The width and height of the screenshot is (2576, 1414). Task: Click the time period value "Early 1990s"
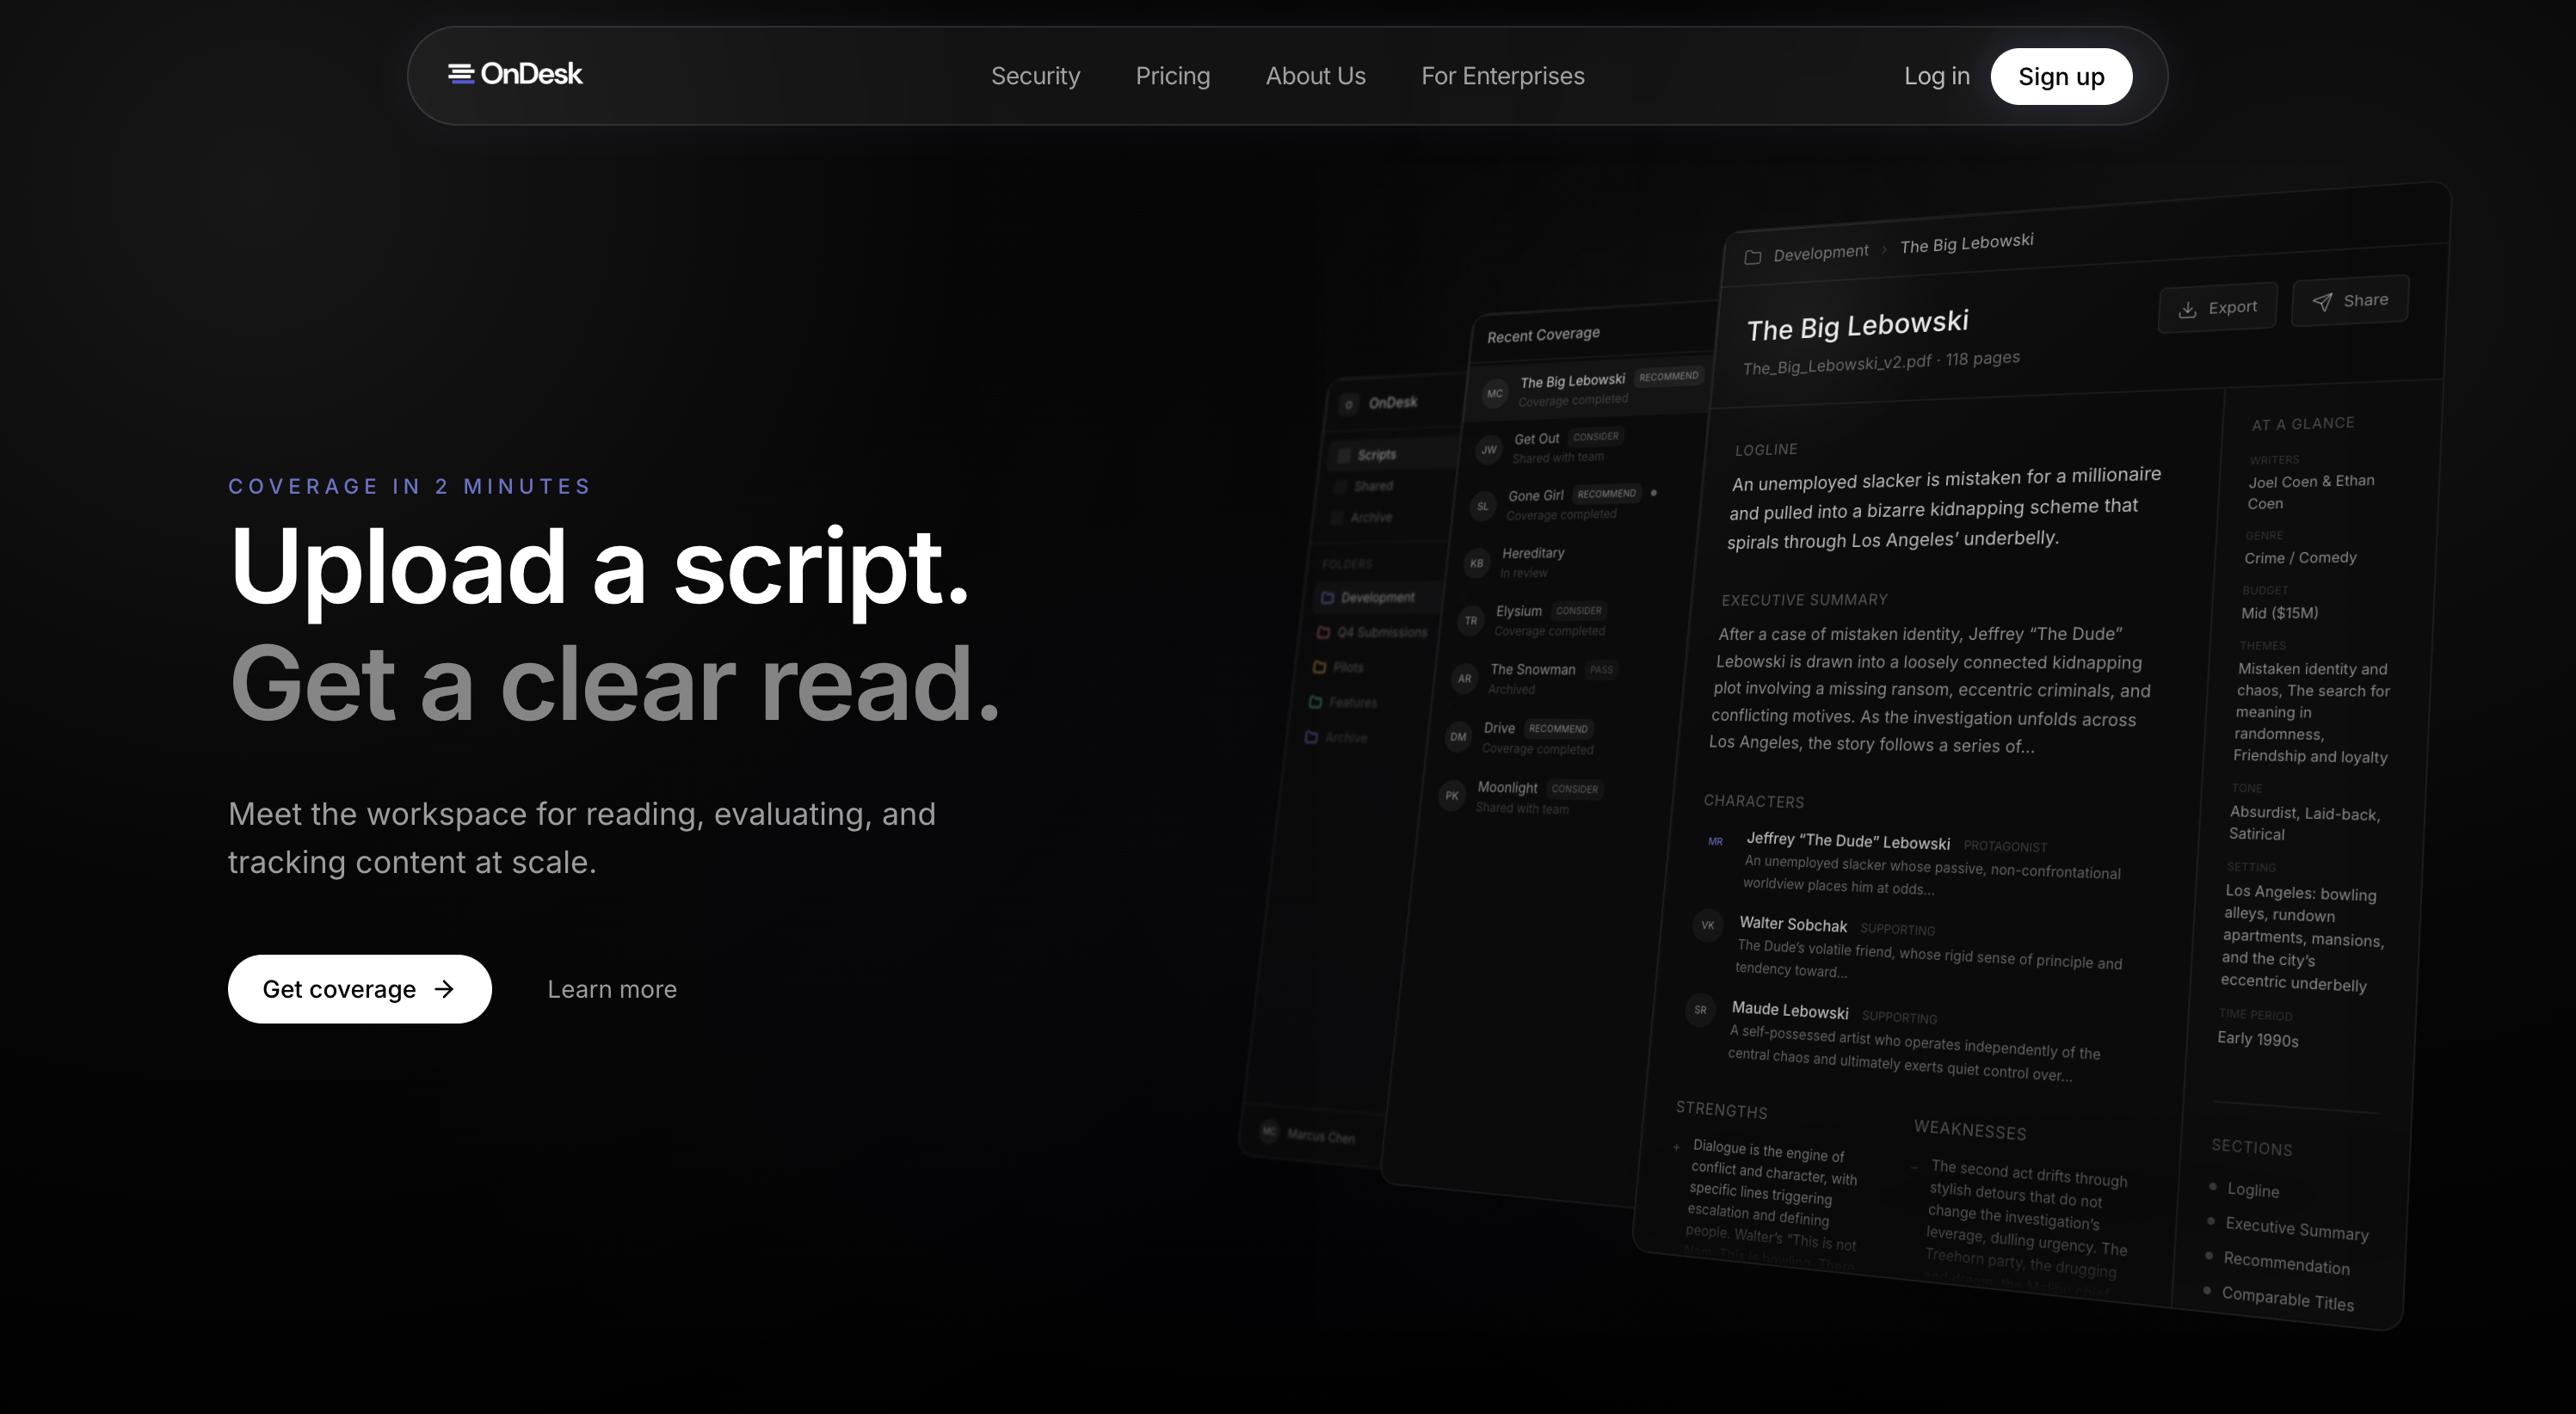(x=2257, y=1039)
